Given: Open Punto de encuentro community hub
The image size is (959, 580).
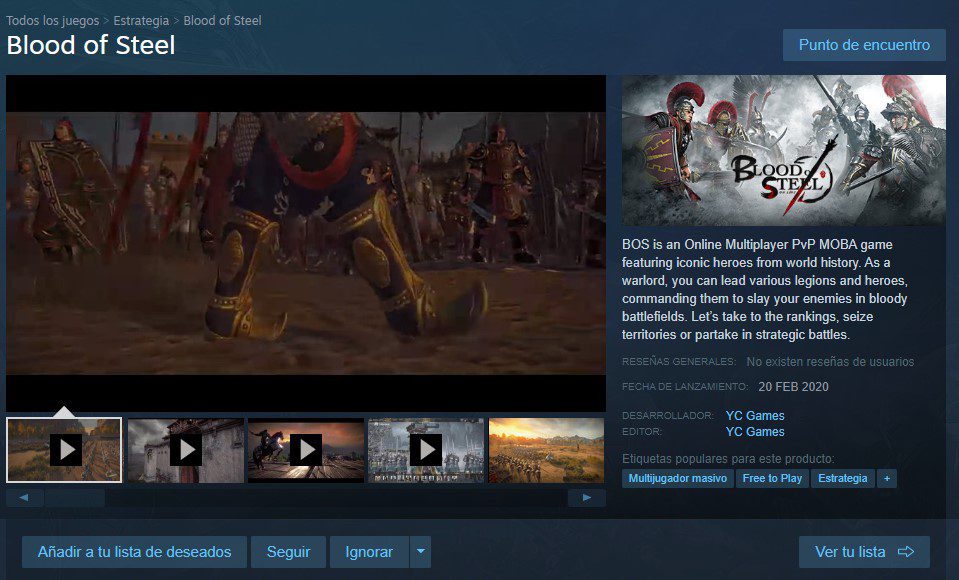Looking at the screenshot, I should (x=864, y=45).
